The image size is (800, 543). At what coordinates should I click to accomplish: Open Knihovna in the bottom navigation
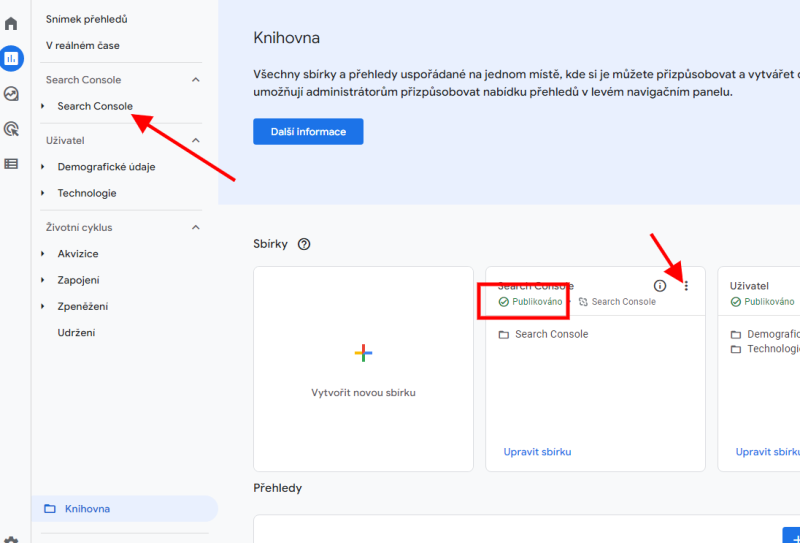coord(87,509)
